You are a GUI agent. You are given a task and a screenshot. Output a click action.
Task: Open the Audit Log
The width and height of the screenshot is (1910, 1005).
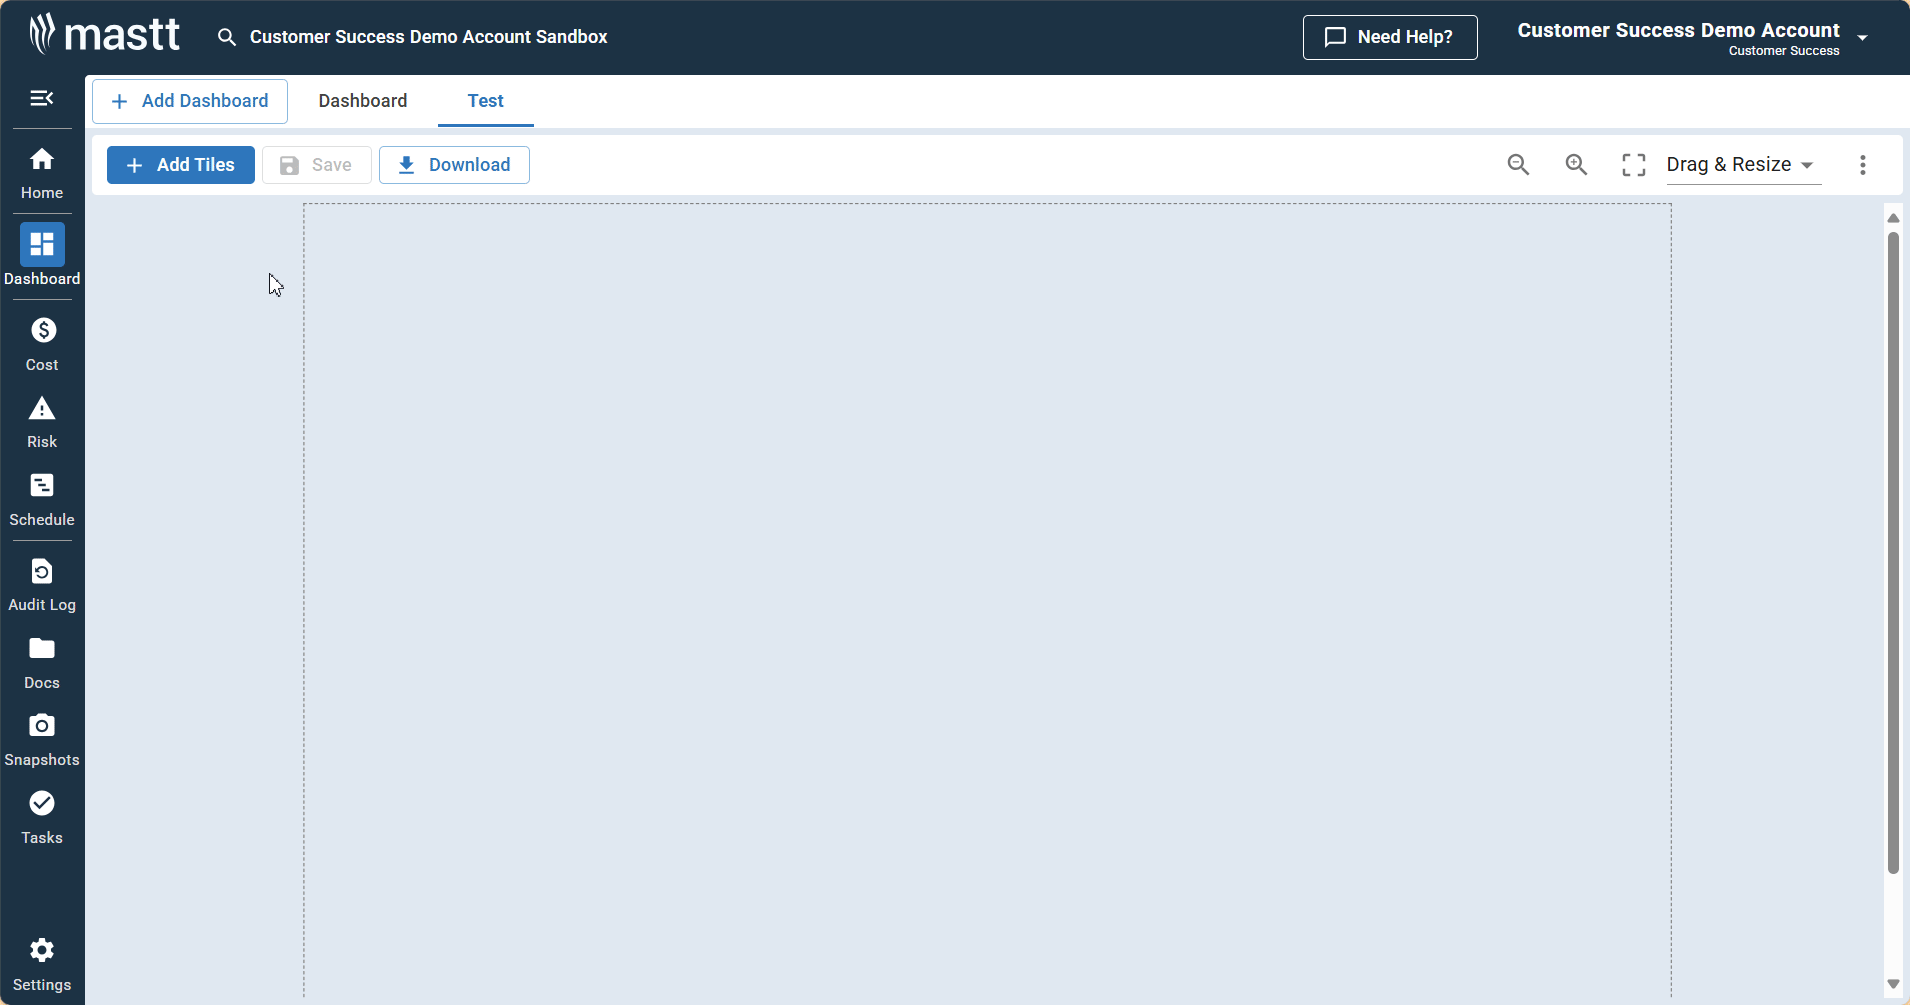(42, 585)
